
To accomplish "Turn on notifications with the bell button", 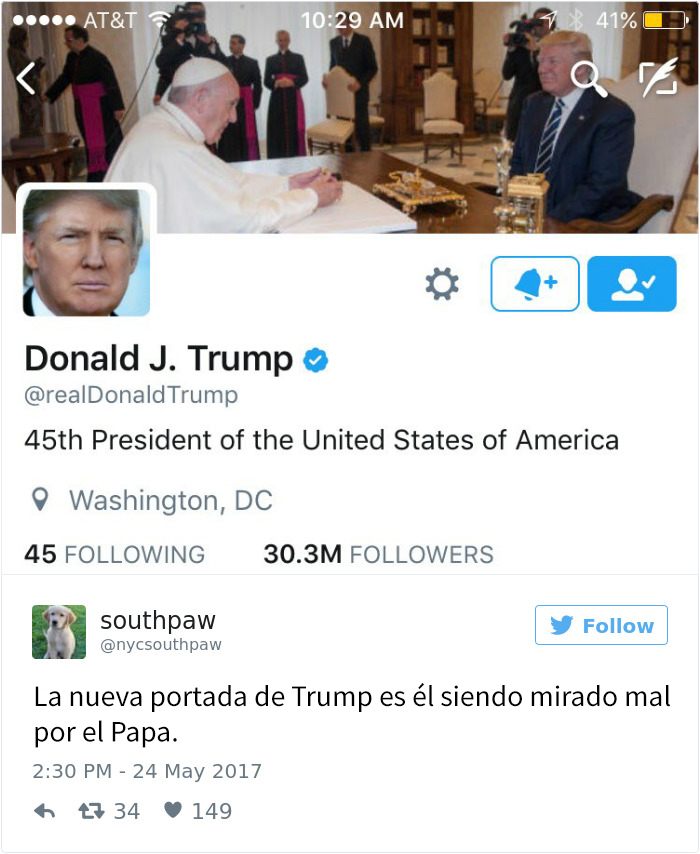I will click(x=535, y=284).
